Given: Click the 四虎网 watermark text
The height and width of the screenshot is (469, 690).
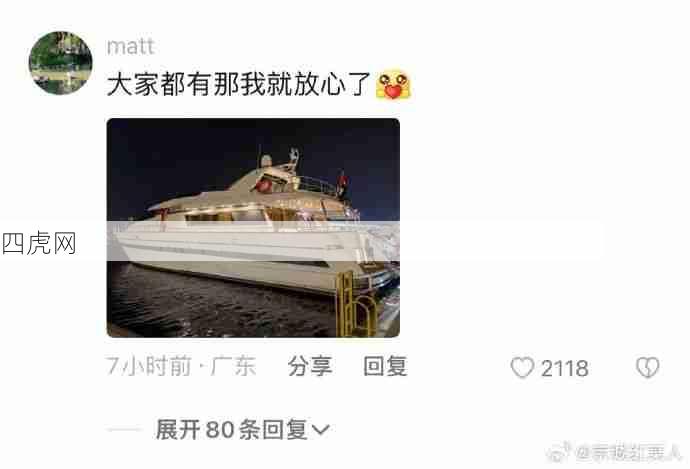Looking at the screenshot, I should [39, 243].
